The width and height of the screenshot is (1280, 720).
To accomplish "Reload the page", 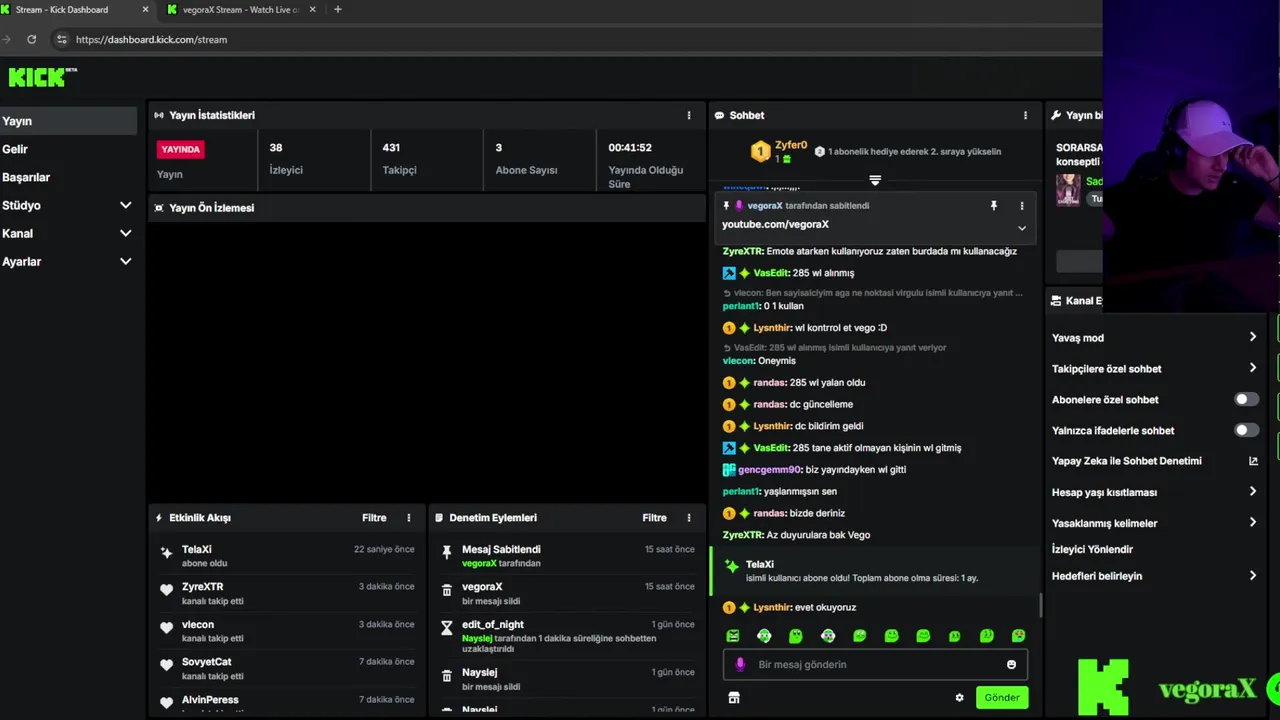I will click(x=32, y=40).
